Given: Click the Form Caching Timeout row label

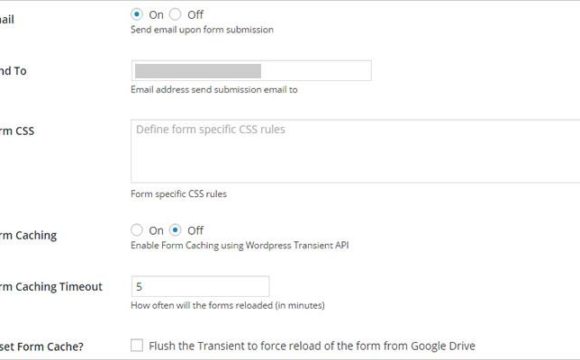Looking at the screenshot, I should coord(51,287).
